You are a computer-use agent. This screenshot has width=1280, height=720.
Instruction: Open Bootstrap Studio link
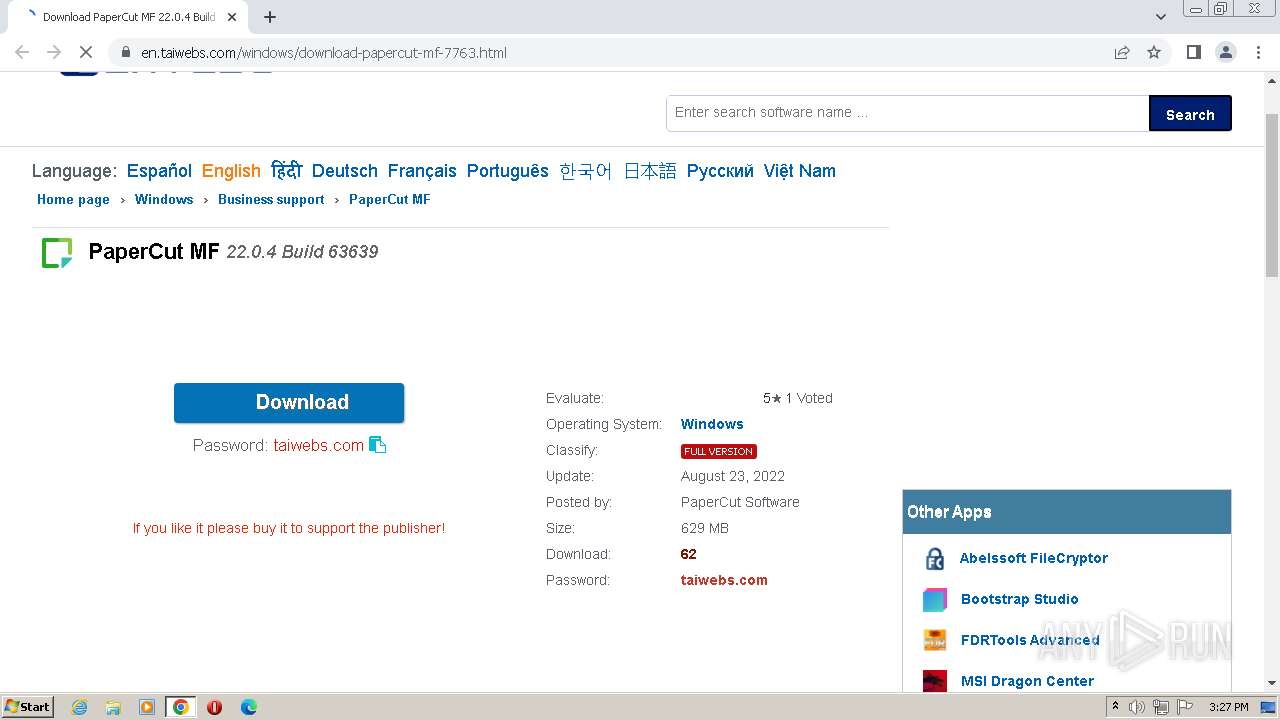1020,599
